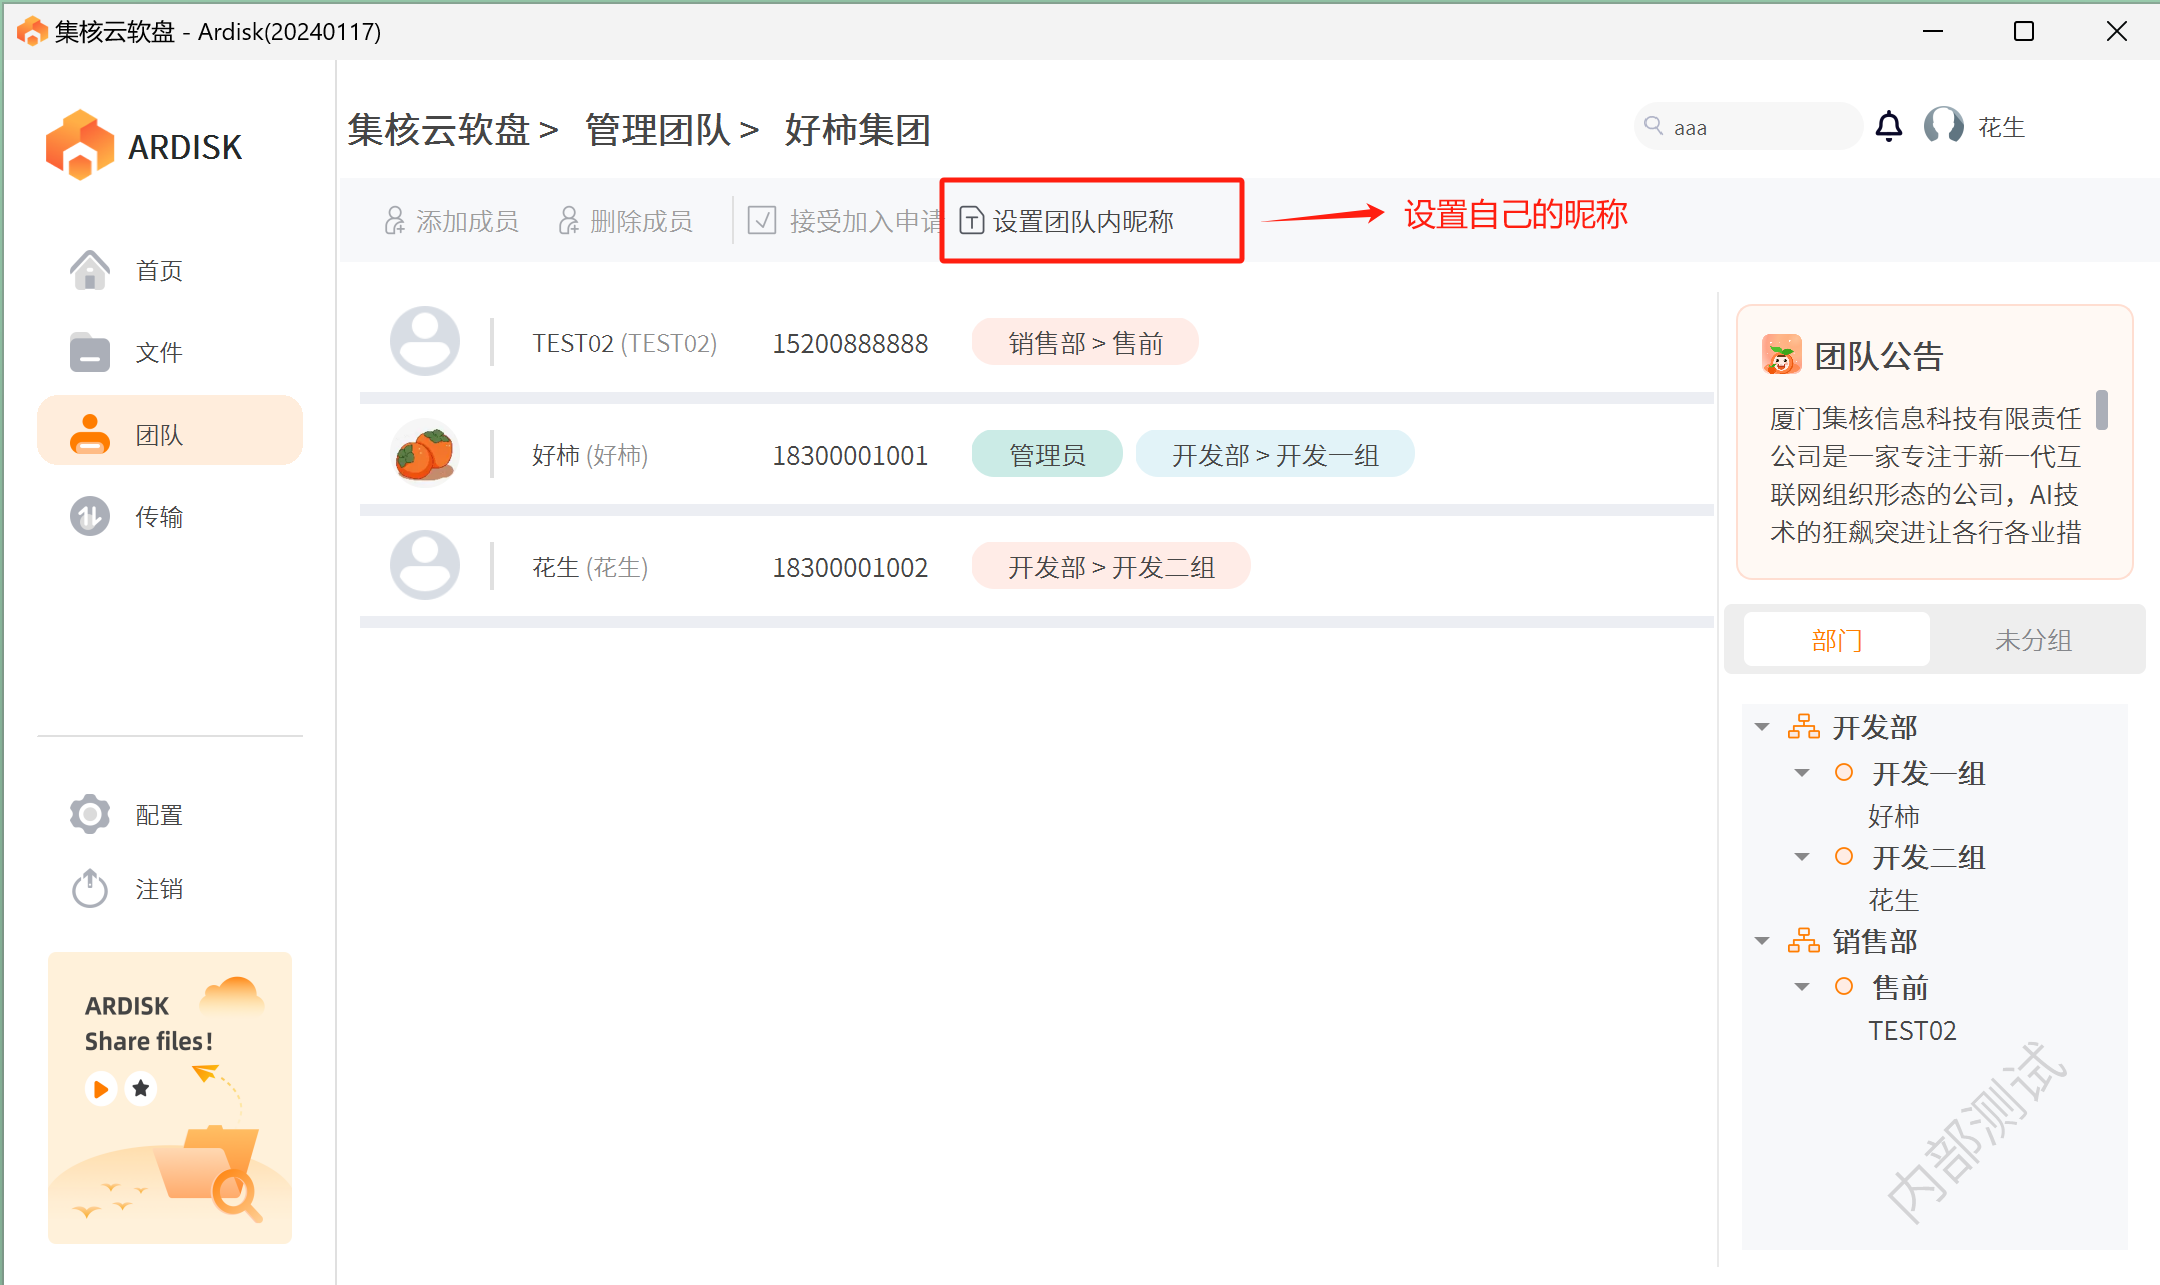Collapse the 开发二组 subgroup arrow
The height and width of the screenshot is (1285, 2160).
coord(1802,857)
